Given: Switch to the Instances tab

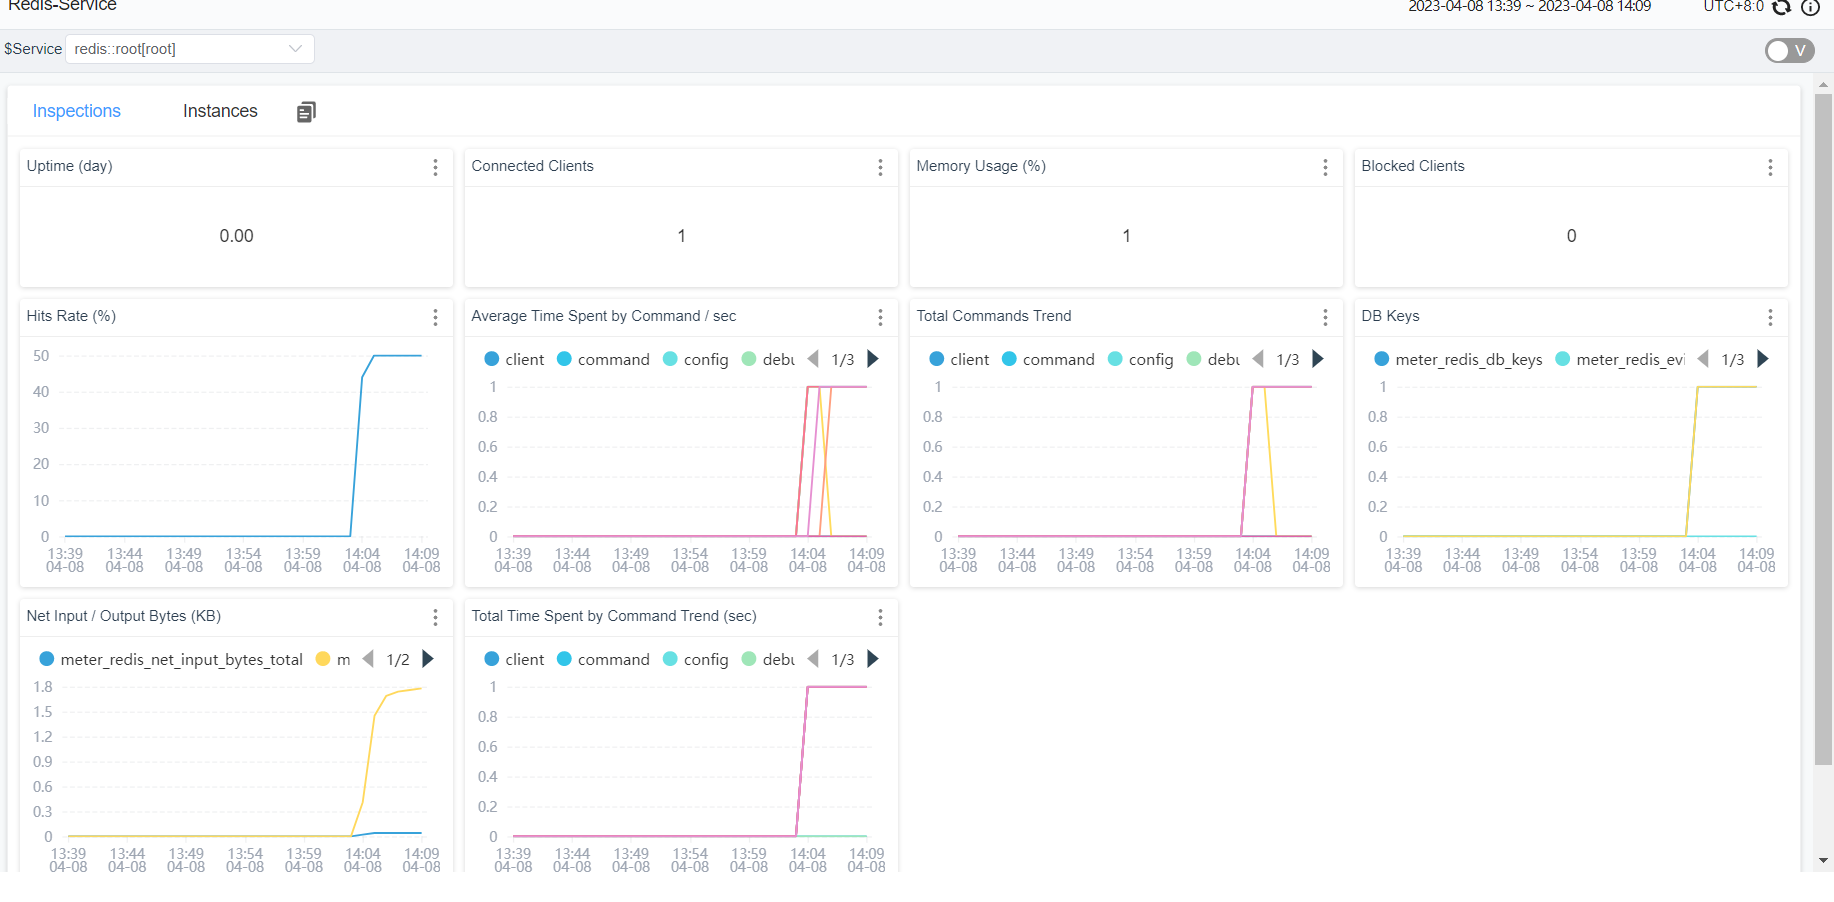Looking at the screenshot, I should tap(220, 111).
